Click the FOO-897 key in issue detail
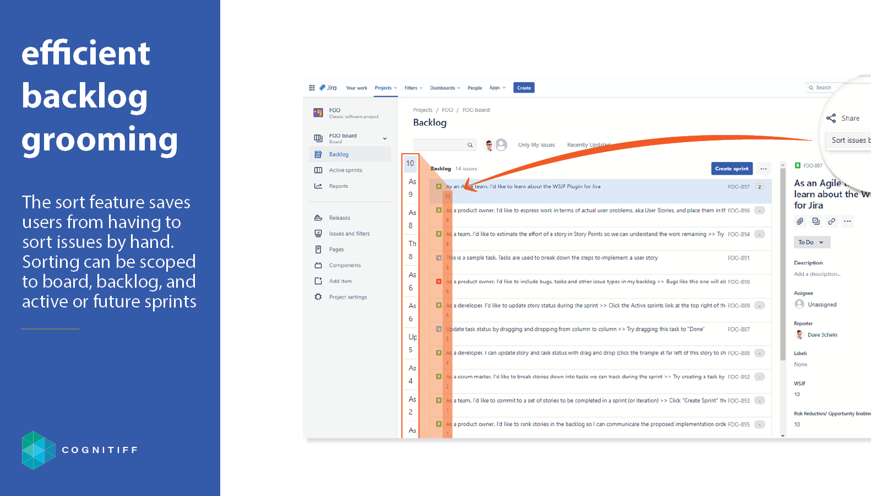Image resolution: width=871 pixels, height=496 pixels. 813,166
